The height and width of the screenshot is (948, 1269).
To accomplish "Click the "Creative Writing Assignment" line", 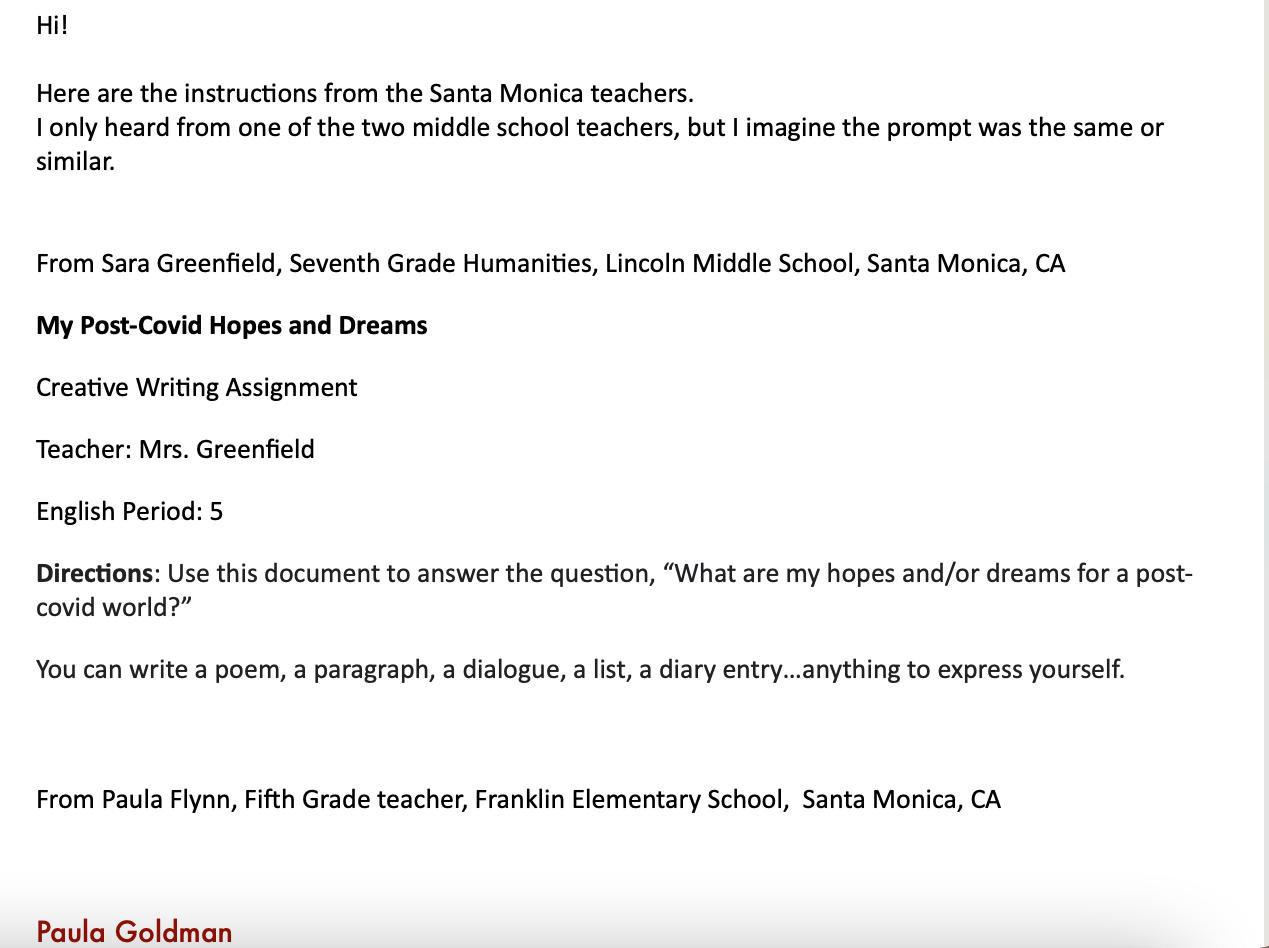I will 196,388.
